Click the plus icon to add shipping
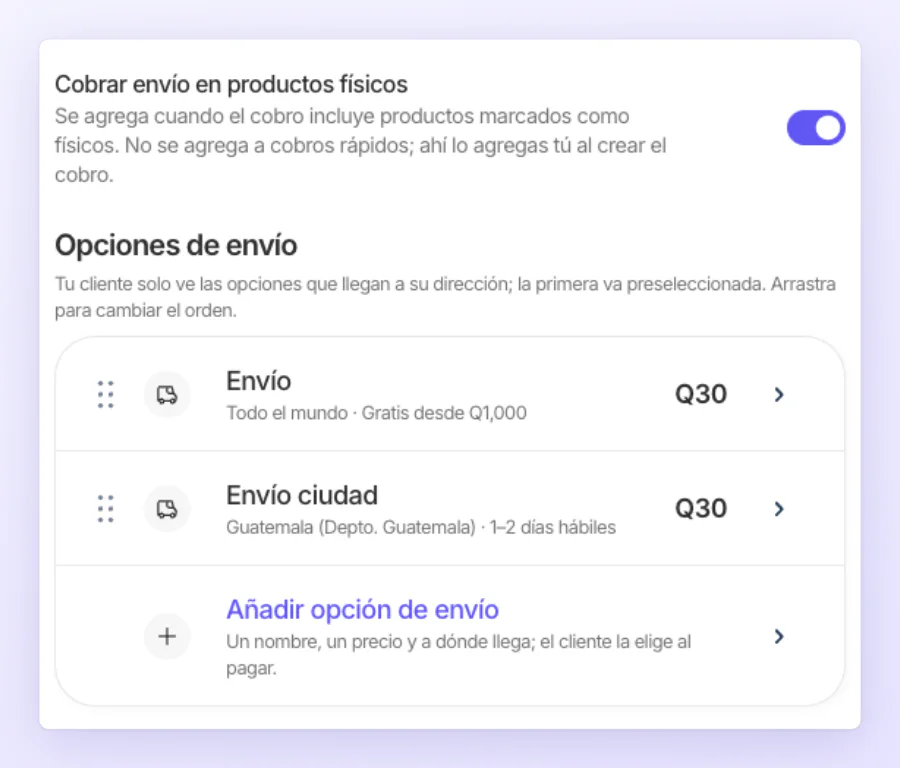900x768 pixels. click(x=167, y=636)
